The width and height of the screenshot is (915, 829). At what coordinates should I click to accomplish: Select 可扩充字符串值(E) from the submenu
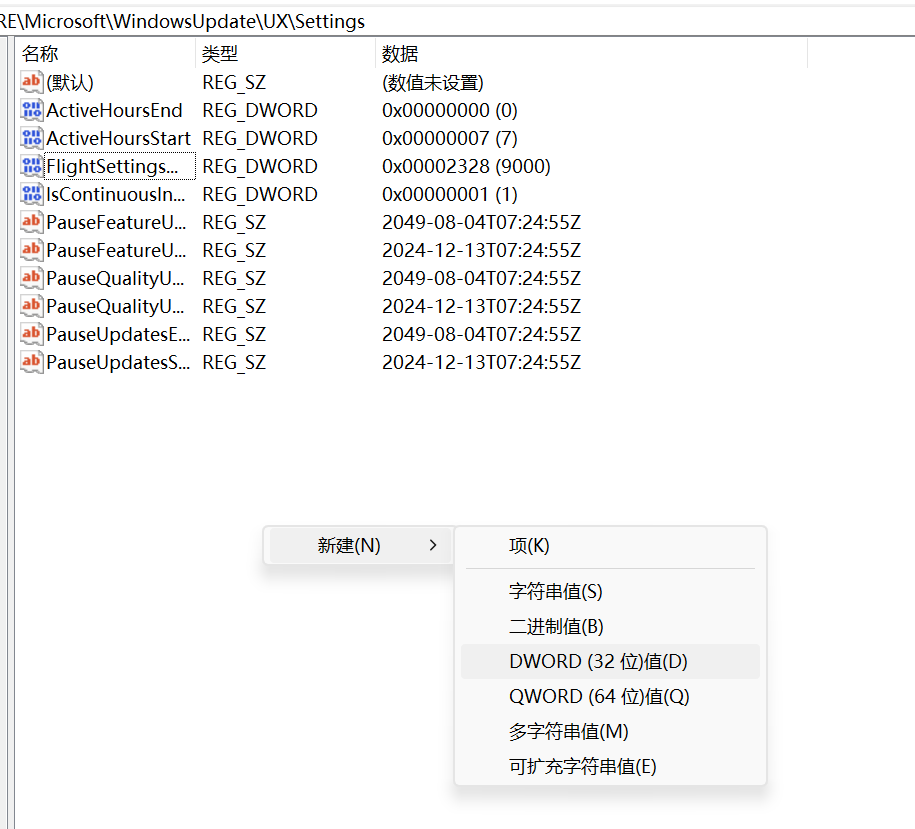610,767
